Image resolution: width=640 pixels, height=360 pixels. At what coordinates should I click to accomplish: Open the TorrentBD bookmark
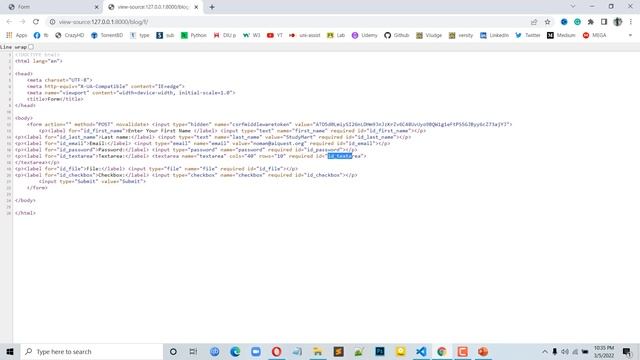tap(107, 36)
